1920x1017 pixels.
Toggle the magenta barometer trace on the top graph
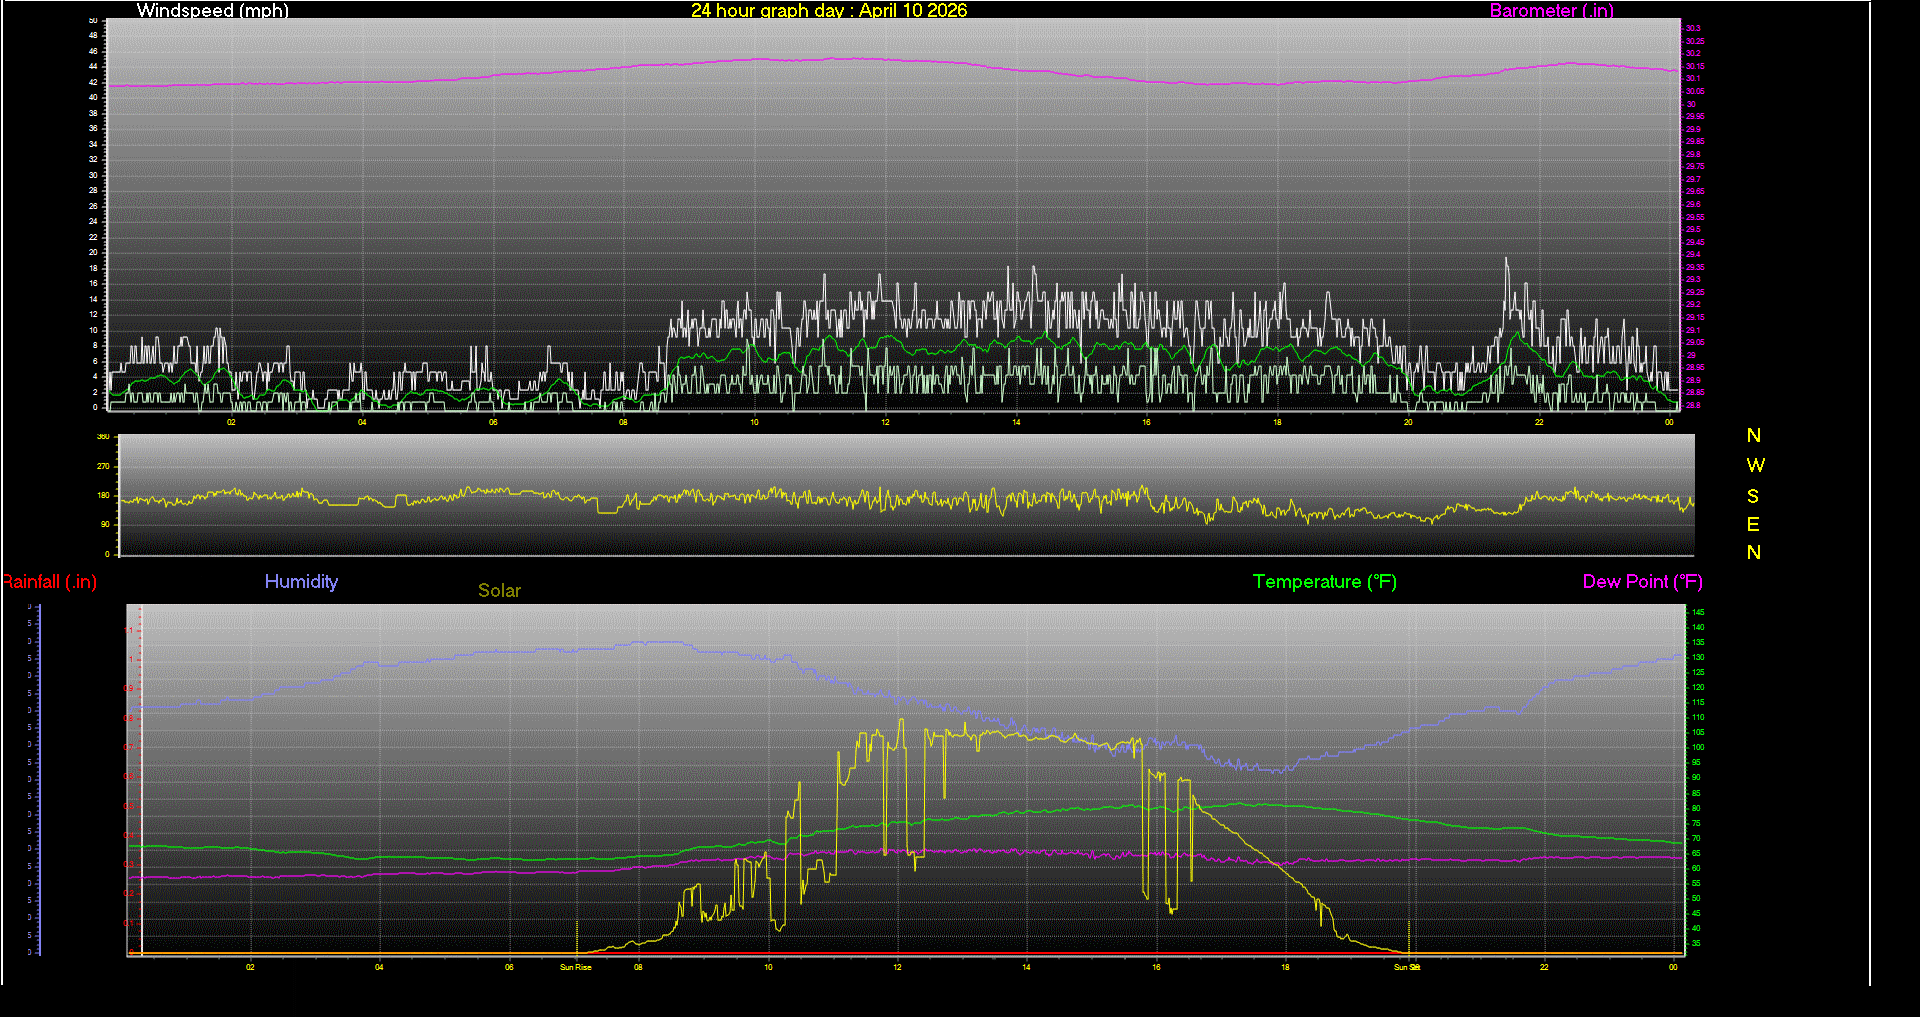(x=800, y=61)
